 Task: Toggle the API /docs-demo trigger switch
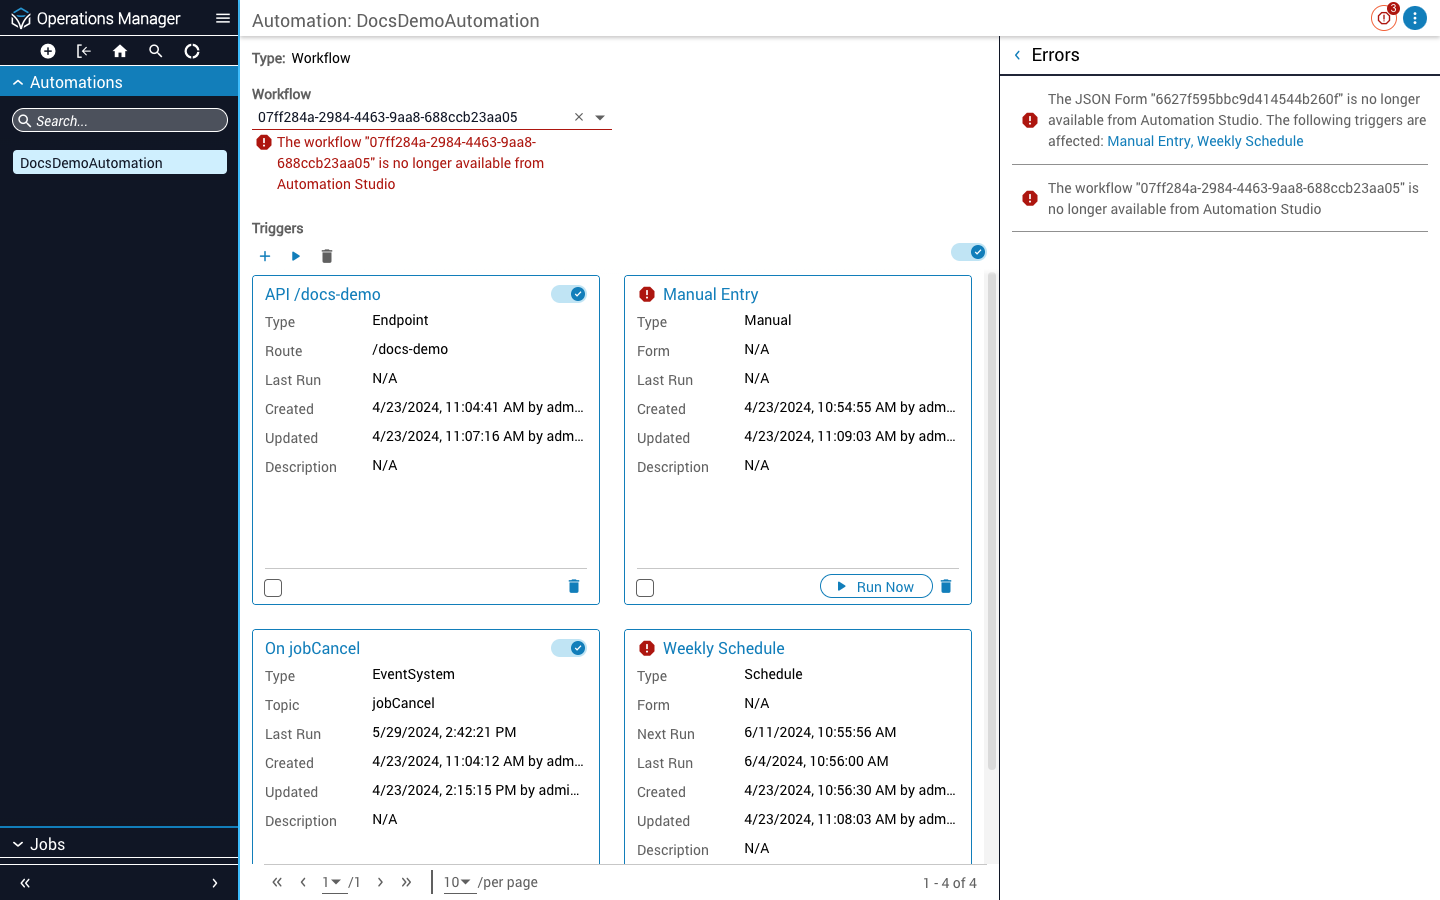[x=569, y=294]
